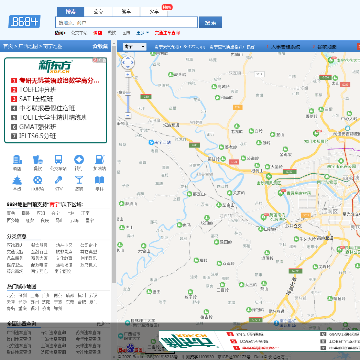Open the KTV microphone icon
This screenshot has width=360, height=360.
[x=58, y=180]
